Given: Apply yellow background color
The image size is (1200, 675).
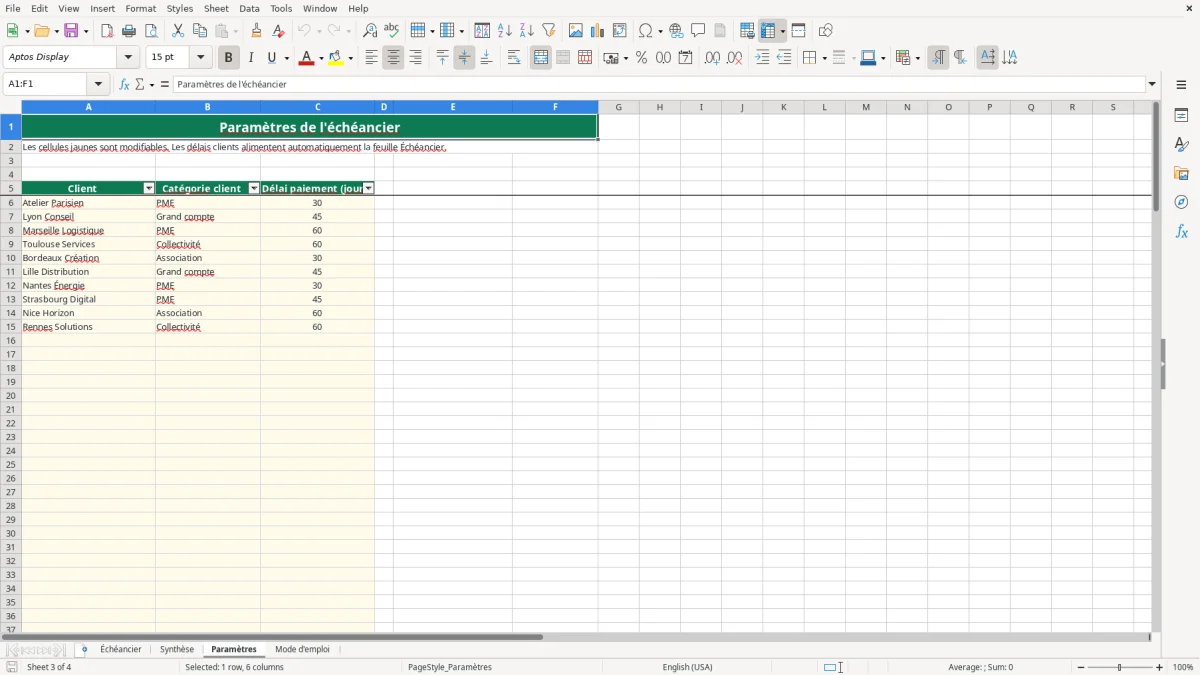Looking at the screenshot, I should [336, 58].
